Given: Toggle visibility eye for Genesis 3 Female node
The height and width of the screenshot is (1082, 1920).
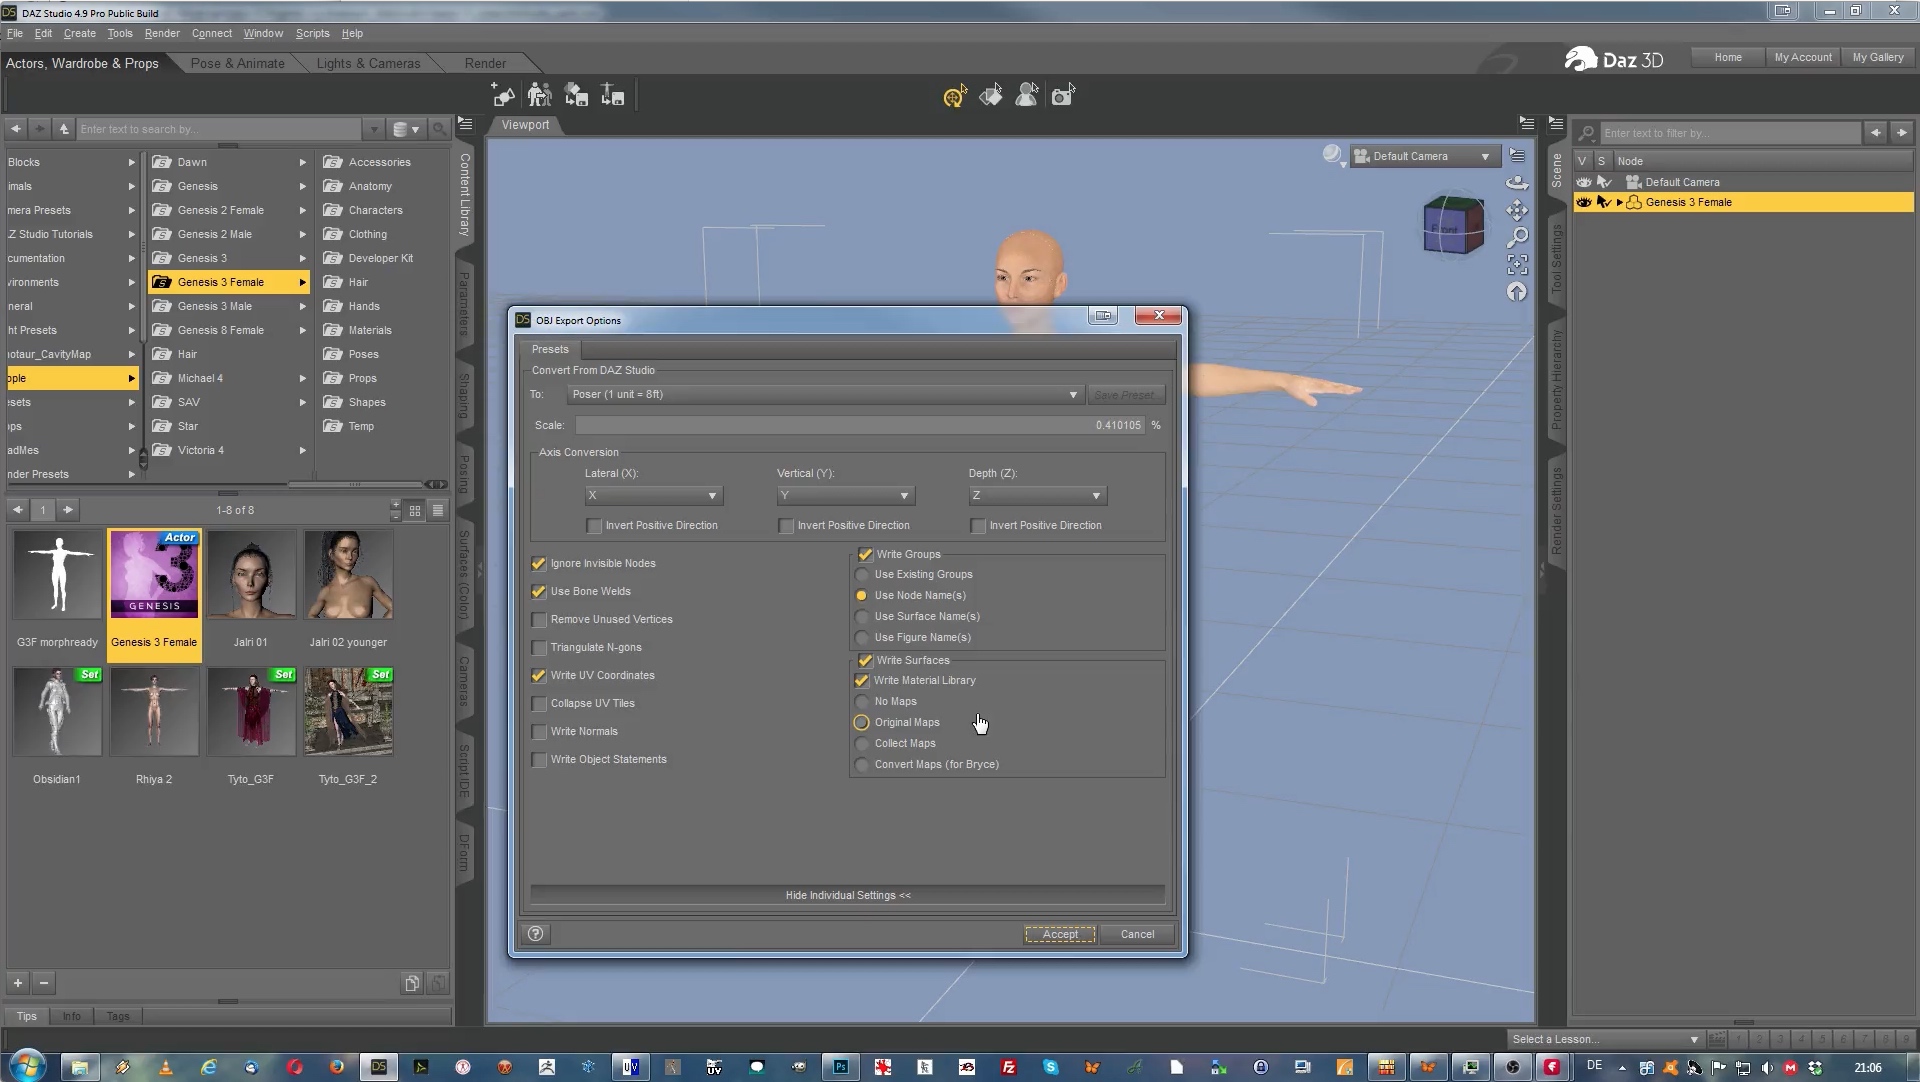Looking at the screenshot, I should (1583, 203).
